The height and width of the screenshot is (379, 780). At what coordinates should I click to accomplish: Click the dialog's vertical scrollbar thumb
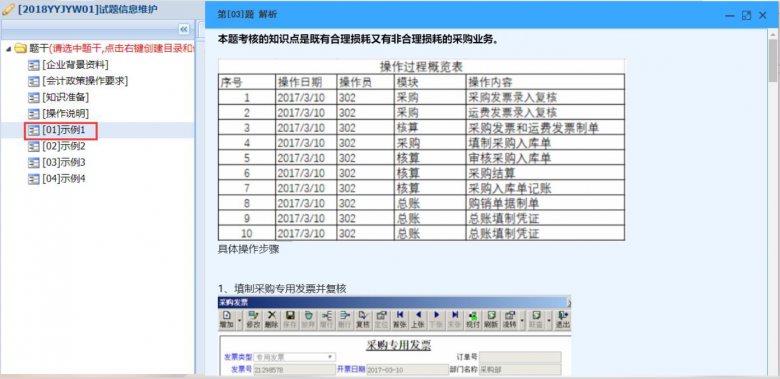(773, 60)
